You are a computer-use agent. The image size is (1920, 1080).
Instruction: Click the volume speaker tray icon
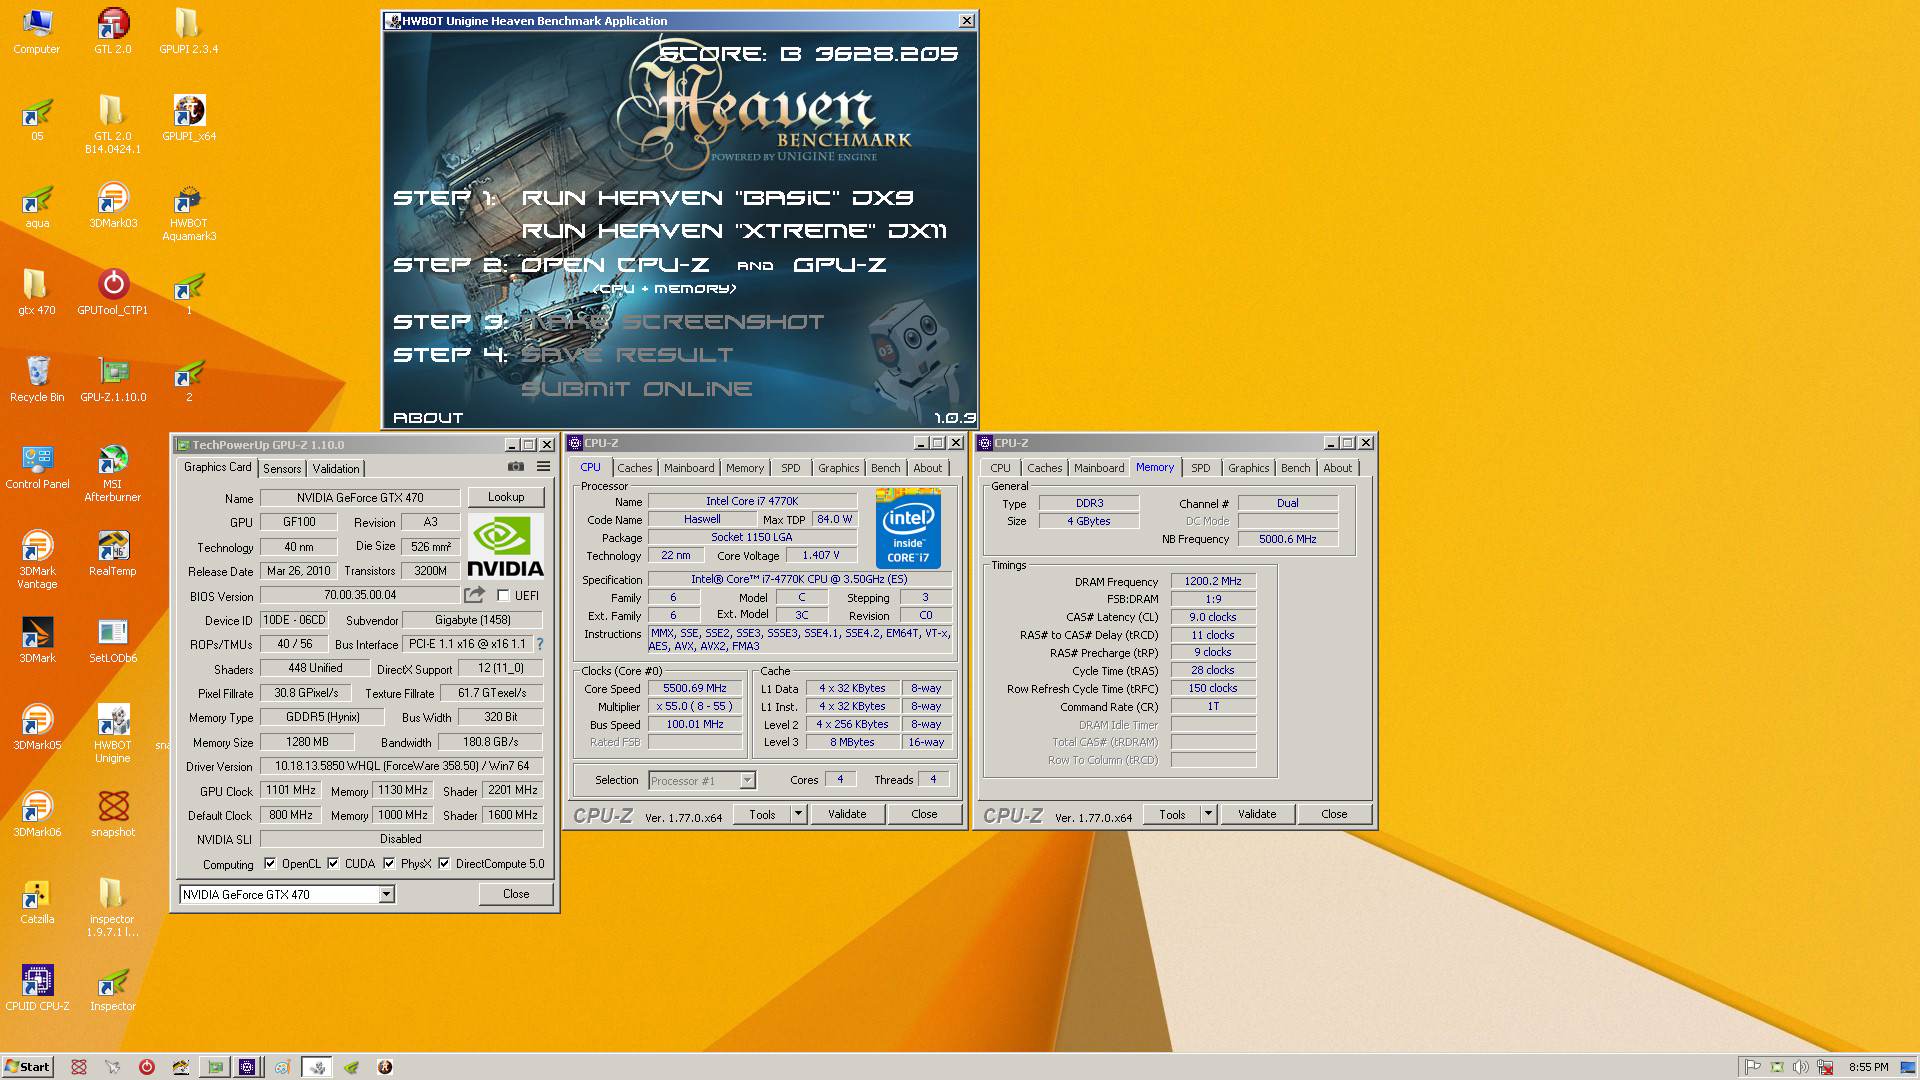coord(1801,1067)
